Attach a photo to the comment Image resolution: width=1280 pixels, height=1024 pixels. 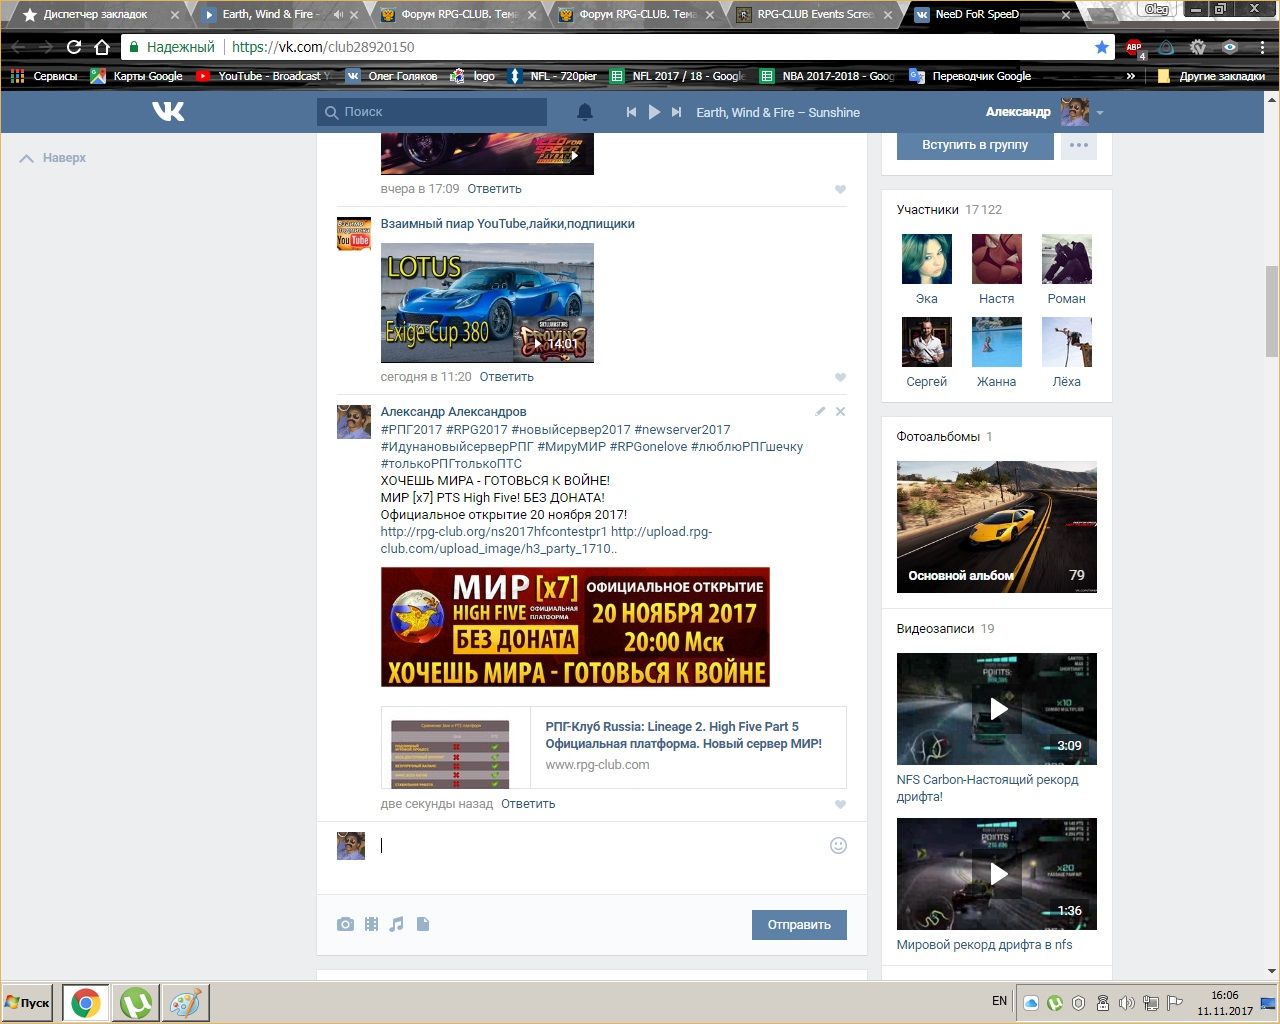345,924
